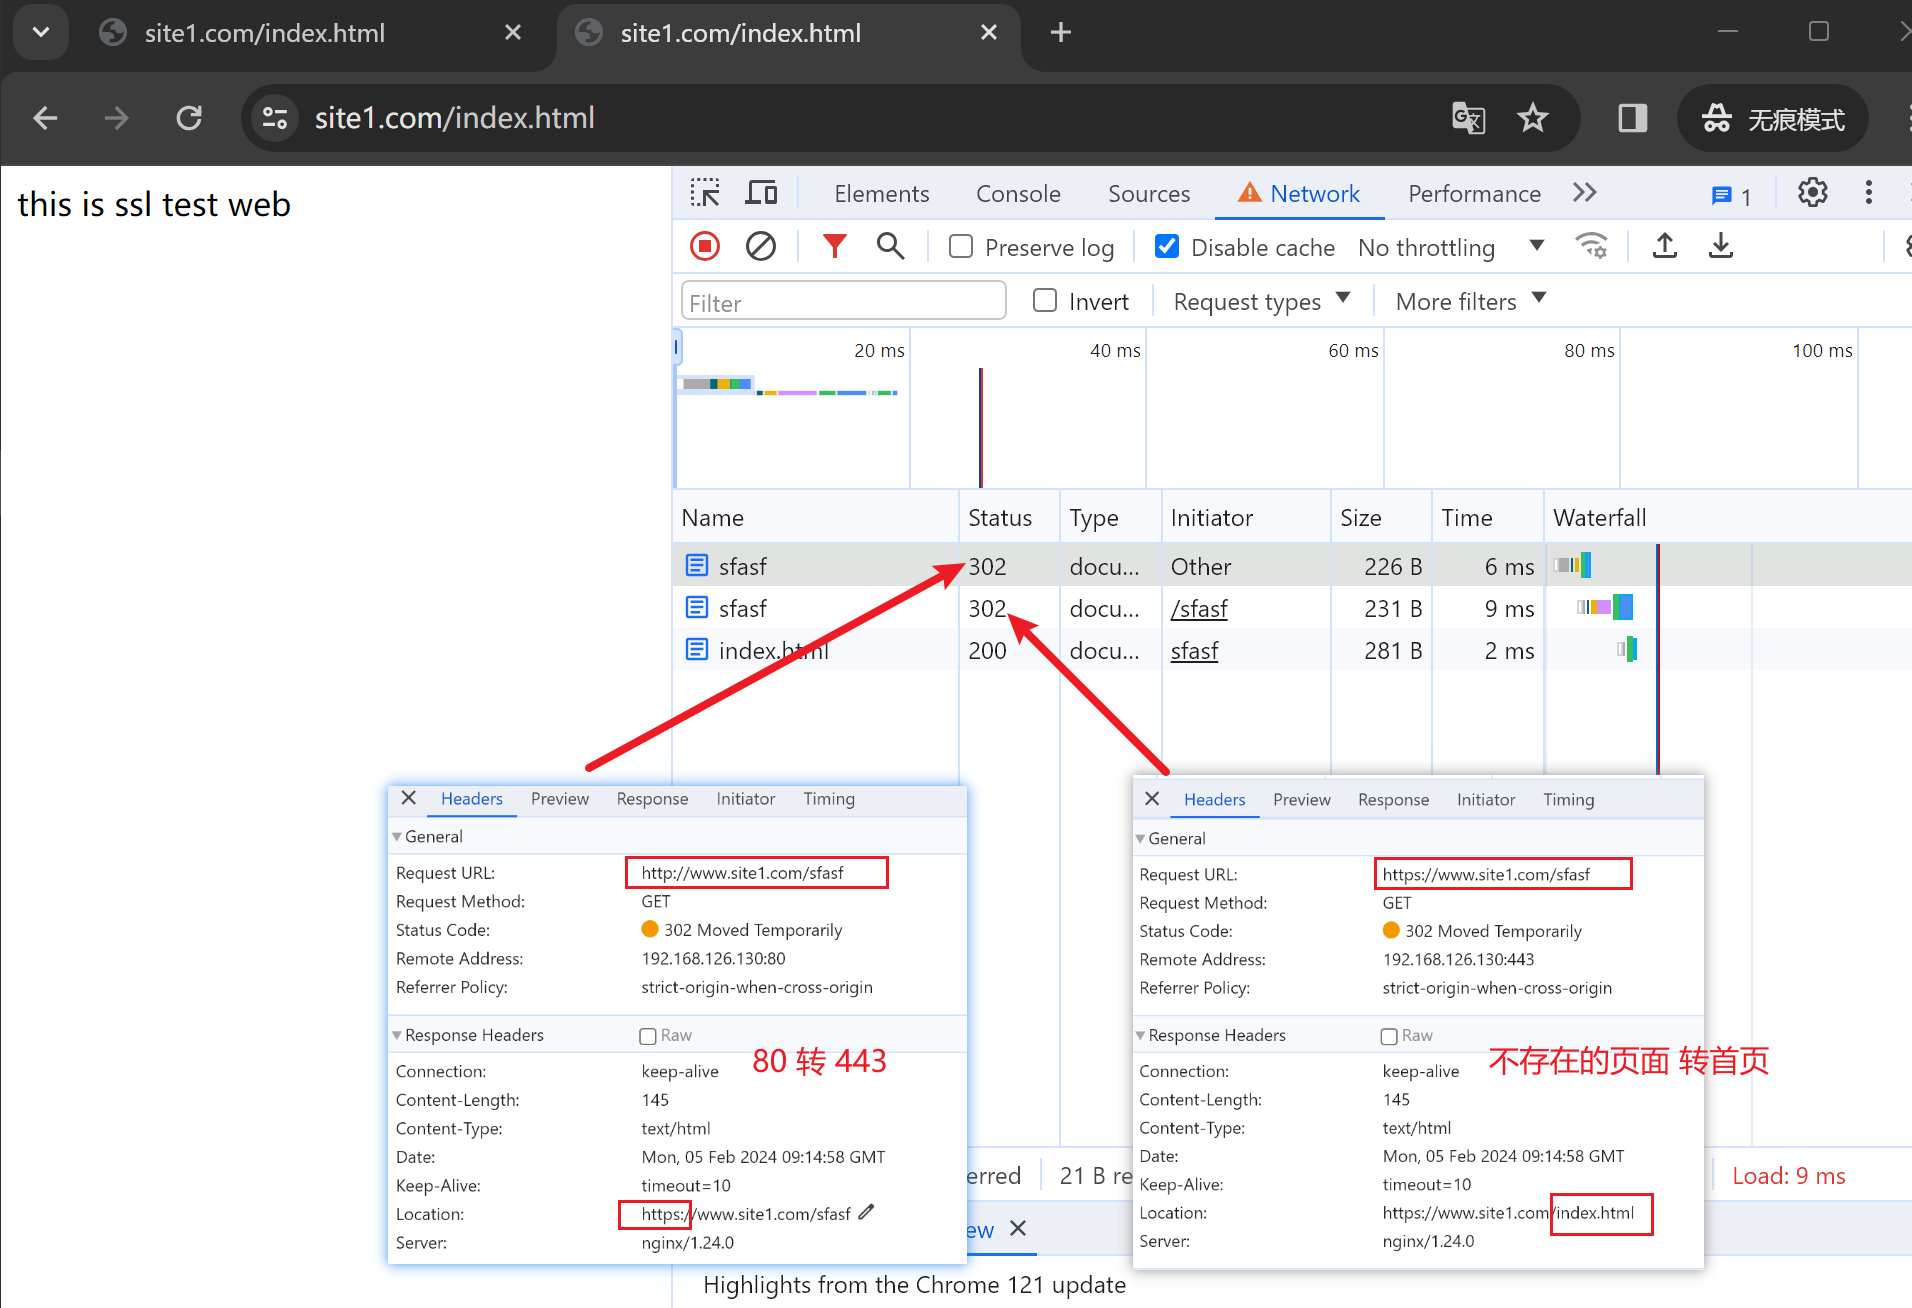Click the export HAR download icon

[1720, 246]
